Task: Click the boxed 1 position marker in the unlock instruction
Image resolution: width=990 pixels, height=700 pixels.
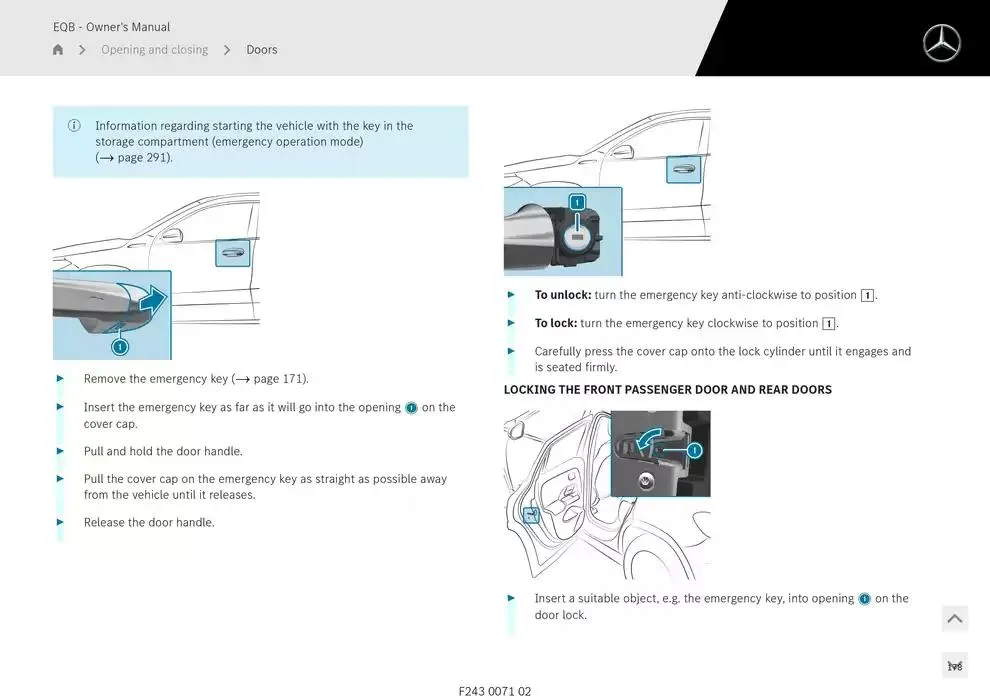Action: coord(866,294)
